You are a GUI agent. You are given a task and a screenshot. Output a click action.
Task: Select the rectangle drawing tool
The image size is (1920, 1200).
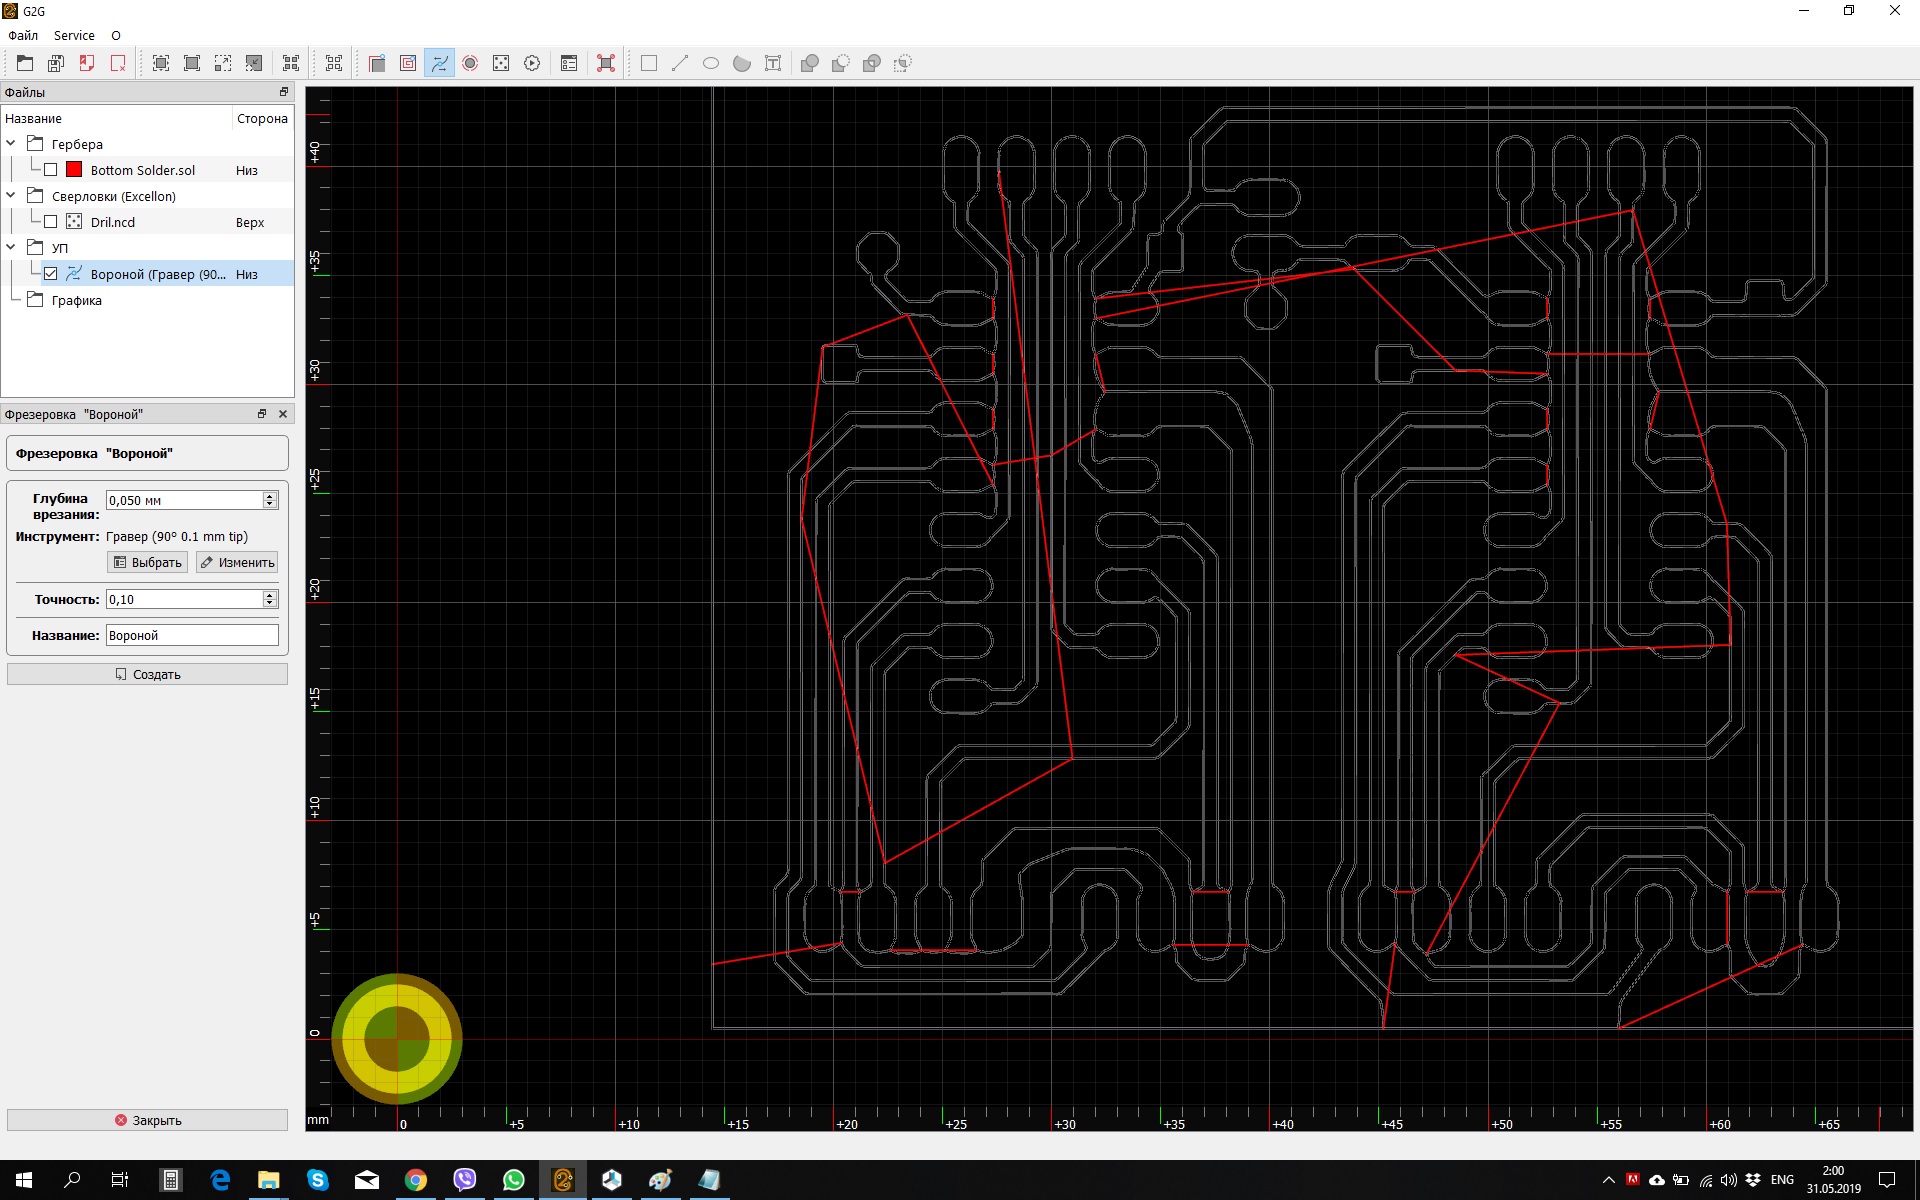point(649,63)
